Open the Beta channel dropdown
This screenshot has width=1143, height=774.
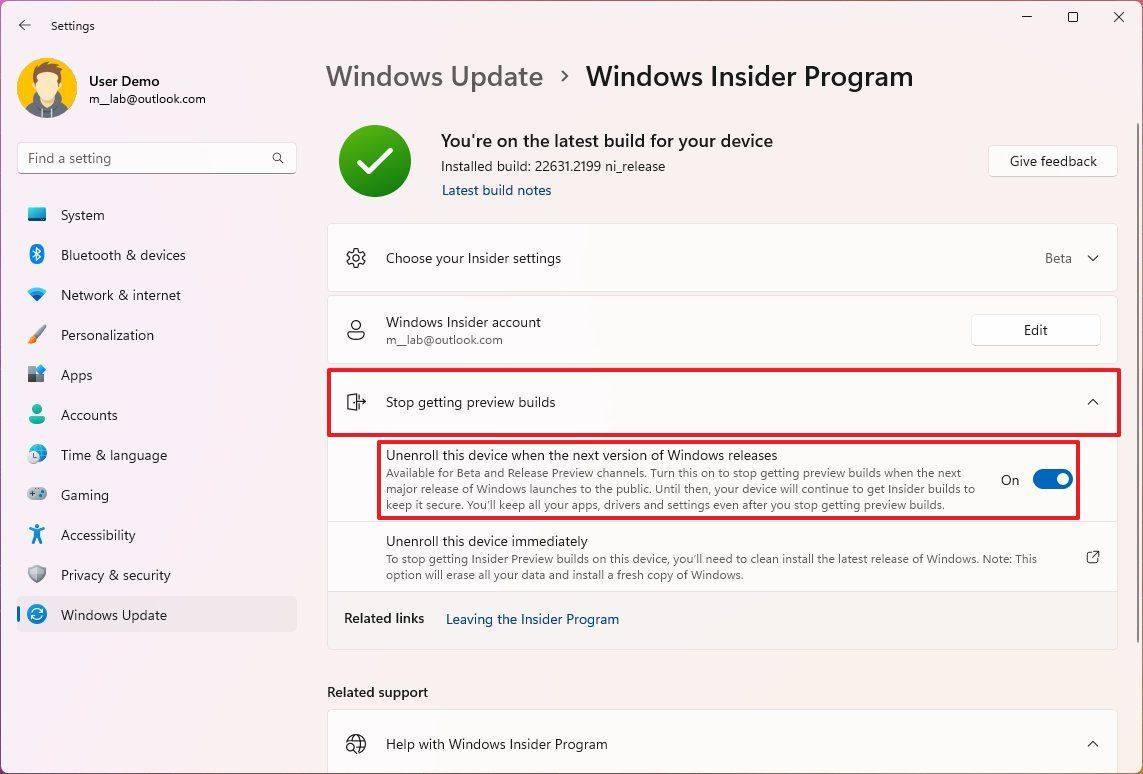coord(1072,258)
